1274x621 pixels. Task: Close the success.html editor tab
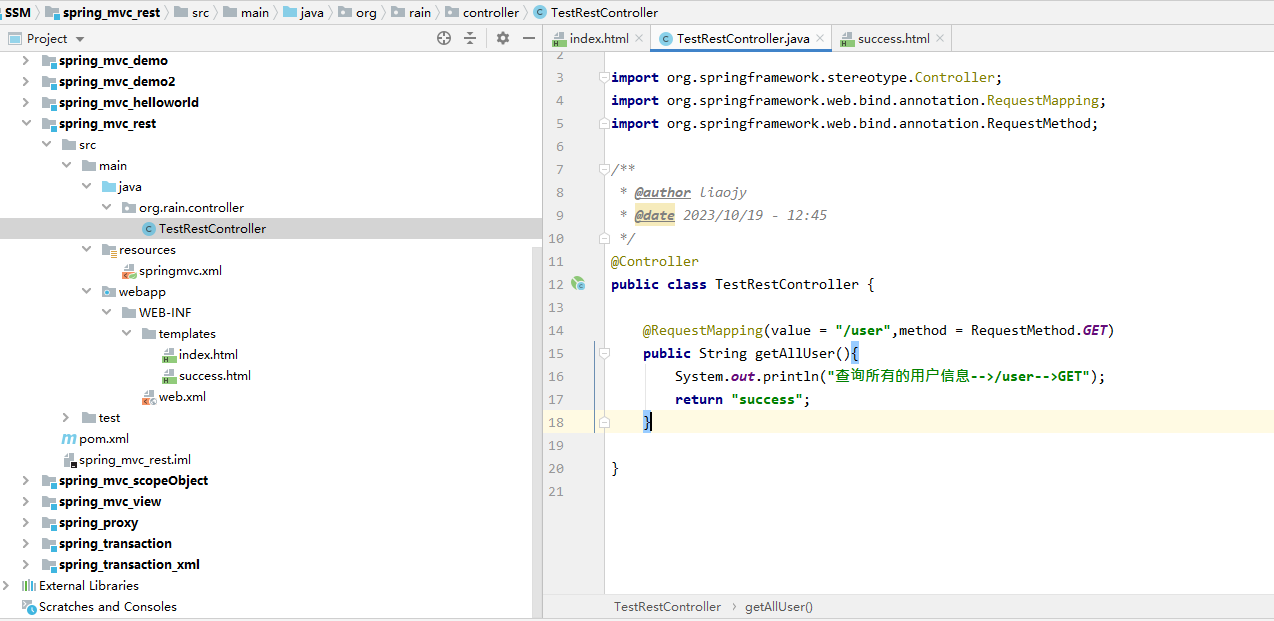coord(940,39)
